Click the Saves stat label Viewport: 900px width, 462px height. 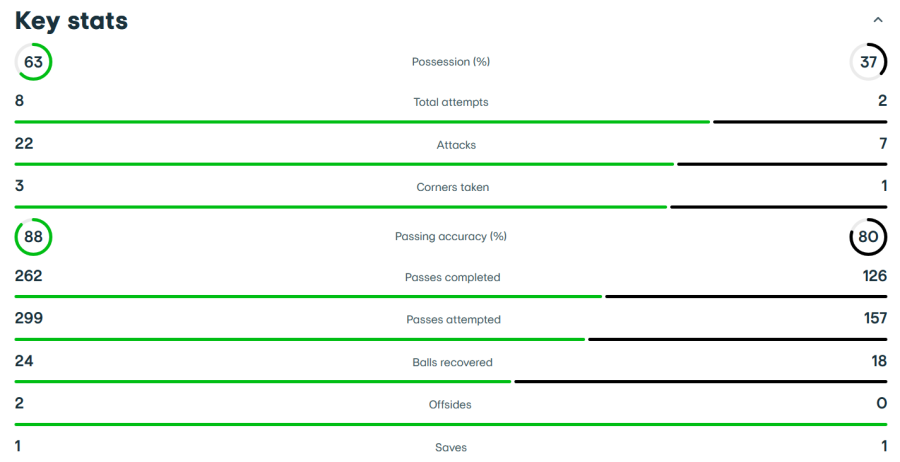[x=451, y=447]
